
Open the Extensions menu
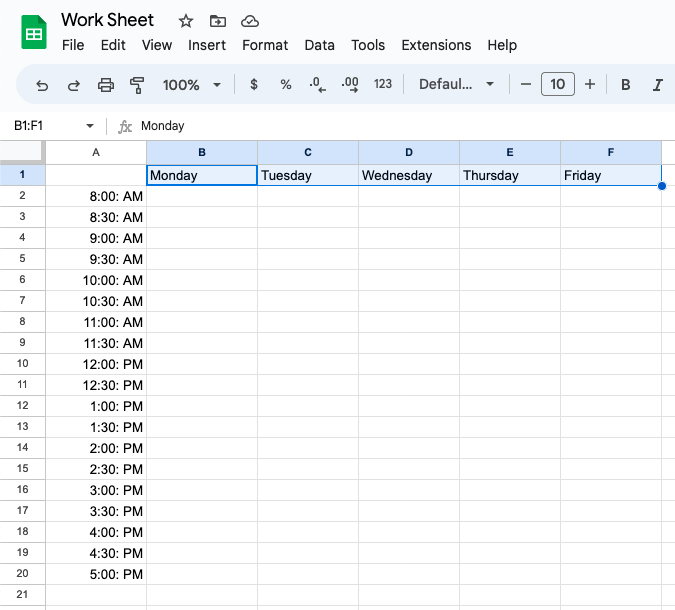[436, 45]
